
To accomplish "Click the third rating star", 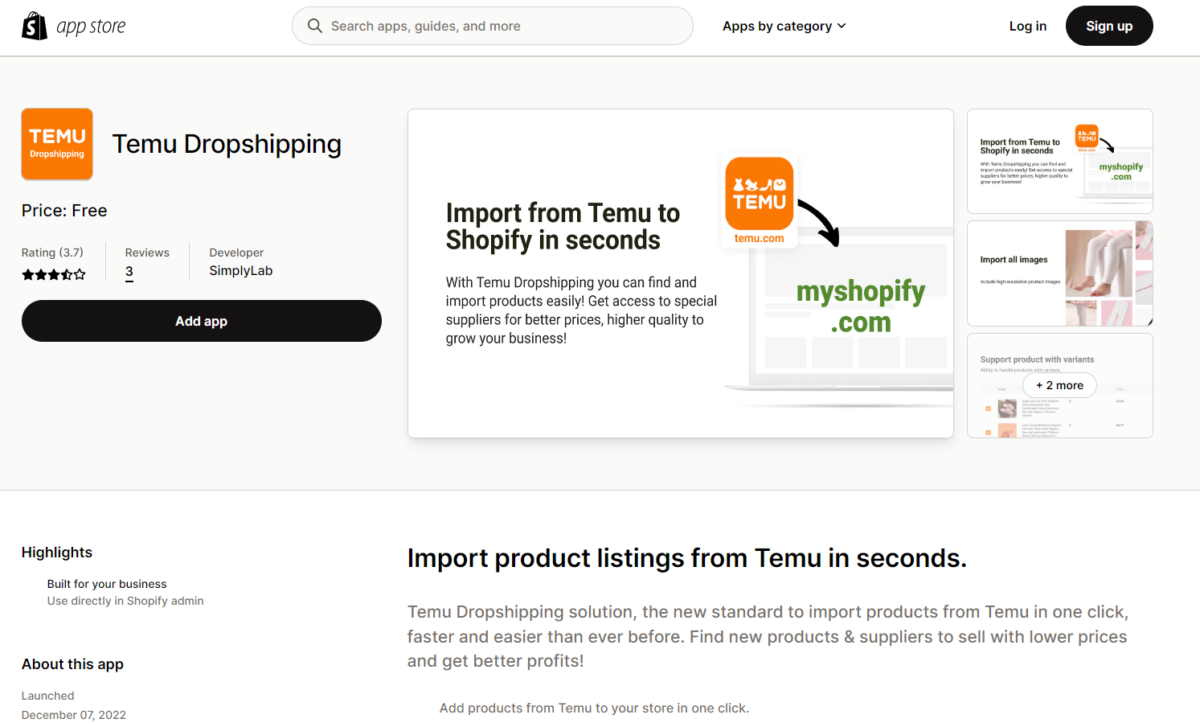I will 53,273.
